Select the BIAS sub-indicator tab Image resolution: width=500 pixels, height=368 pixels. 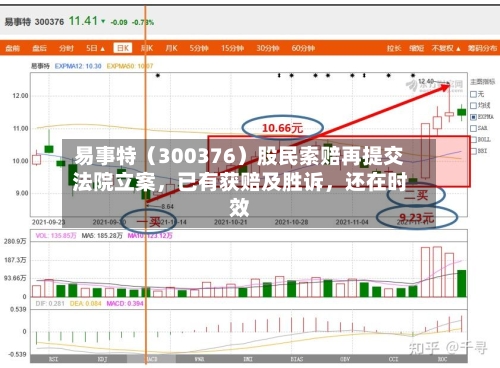tap(297, 359)
